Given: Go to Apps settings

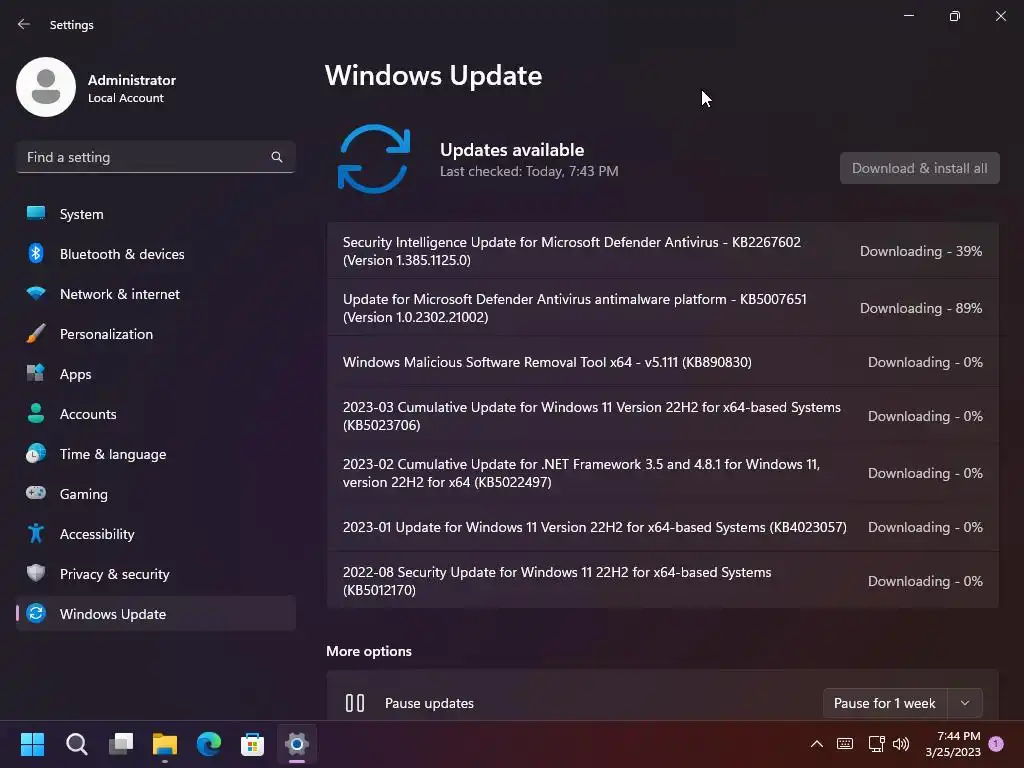Looking at the screenshot, I should [155, 374].
